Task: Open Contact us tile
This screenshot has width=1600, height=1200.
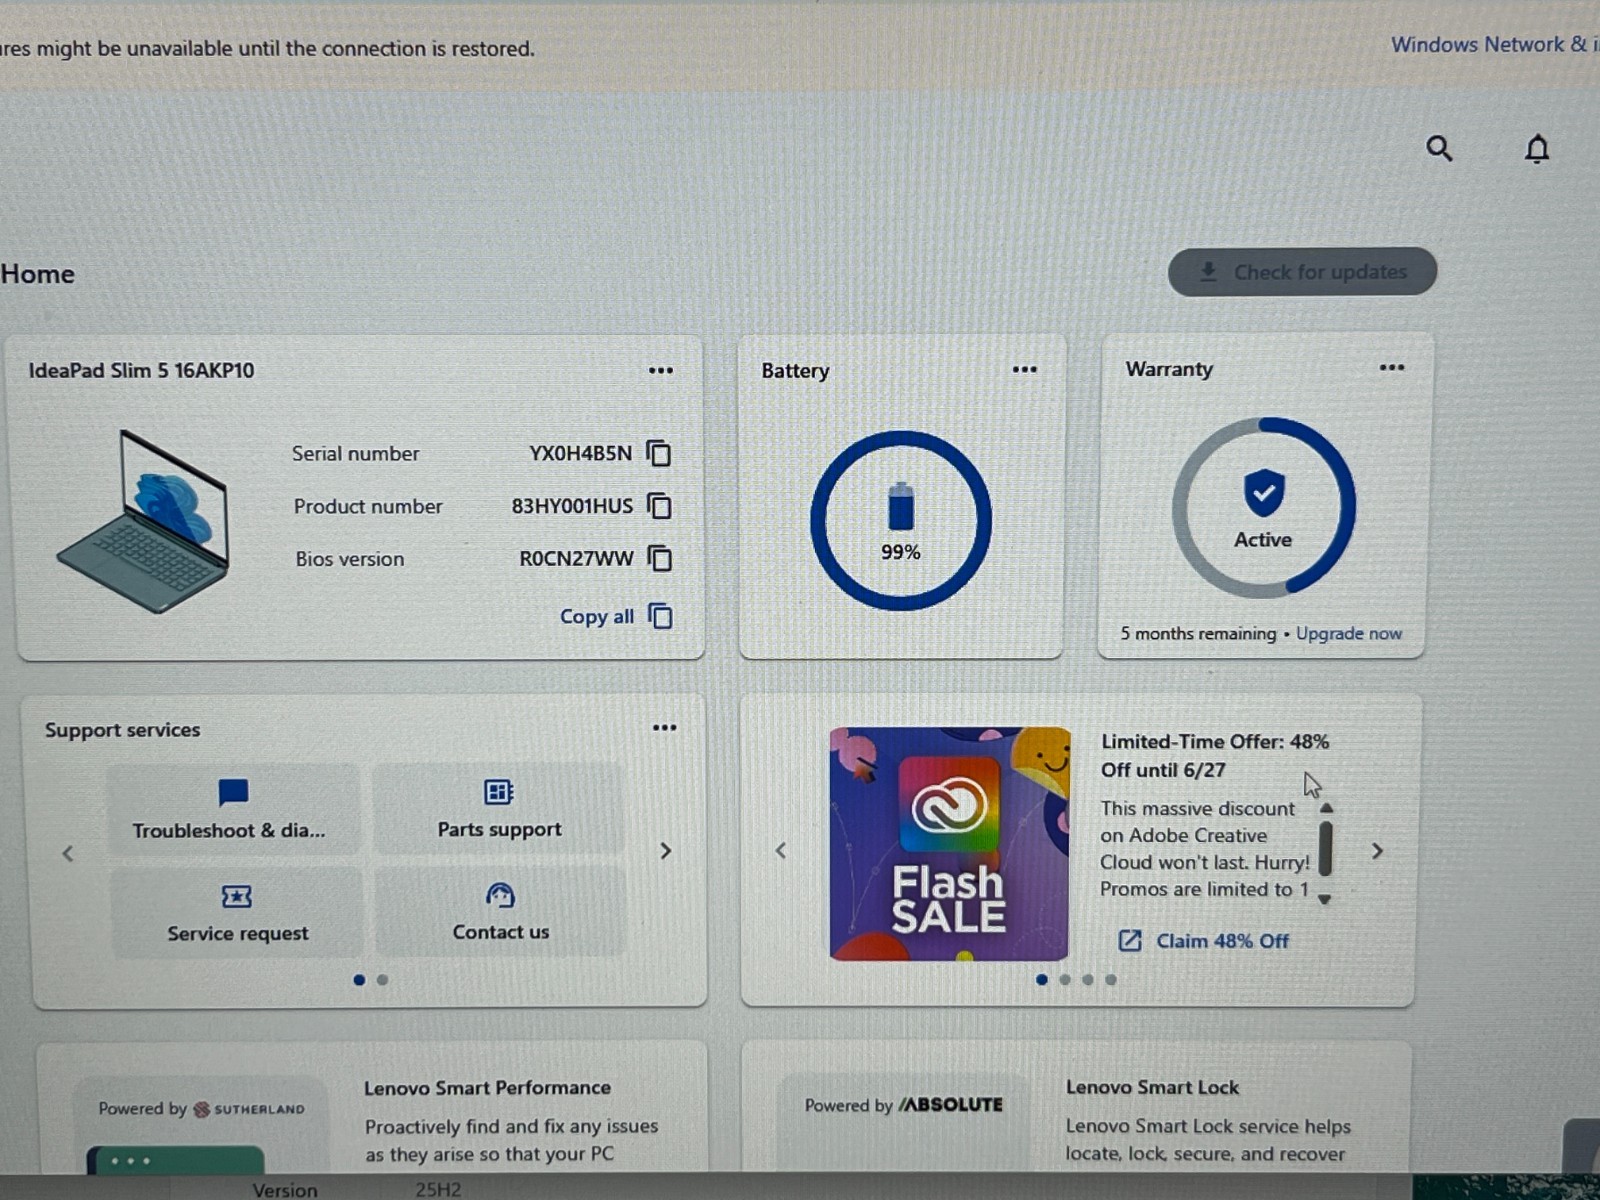Action: click(500, 912)
